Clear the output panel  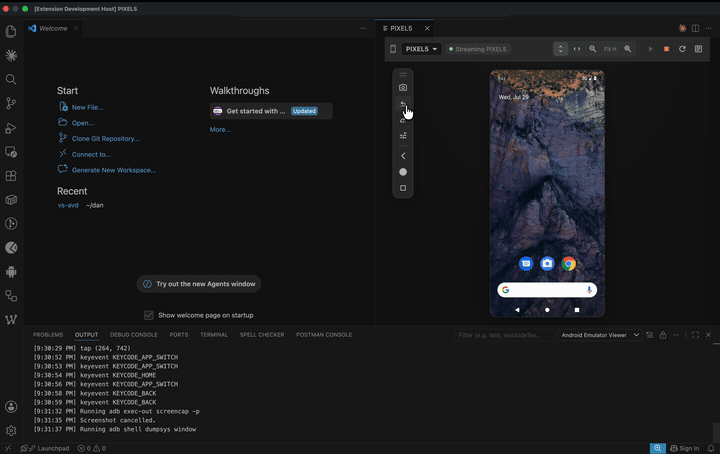click(x=649, y=335)
